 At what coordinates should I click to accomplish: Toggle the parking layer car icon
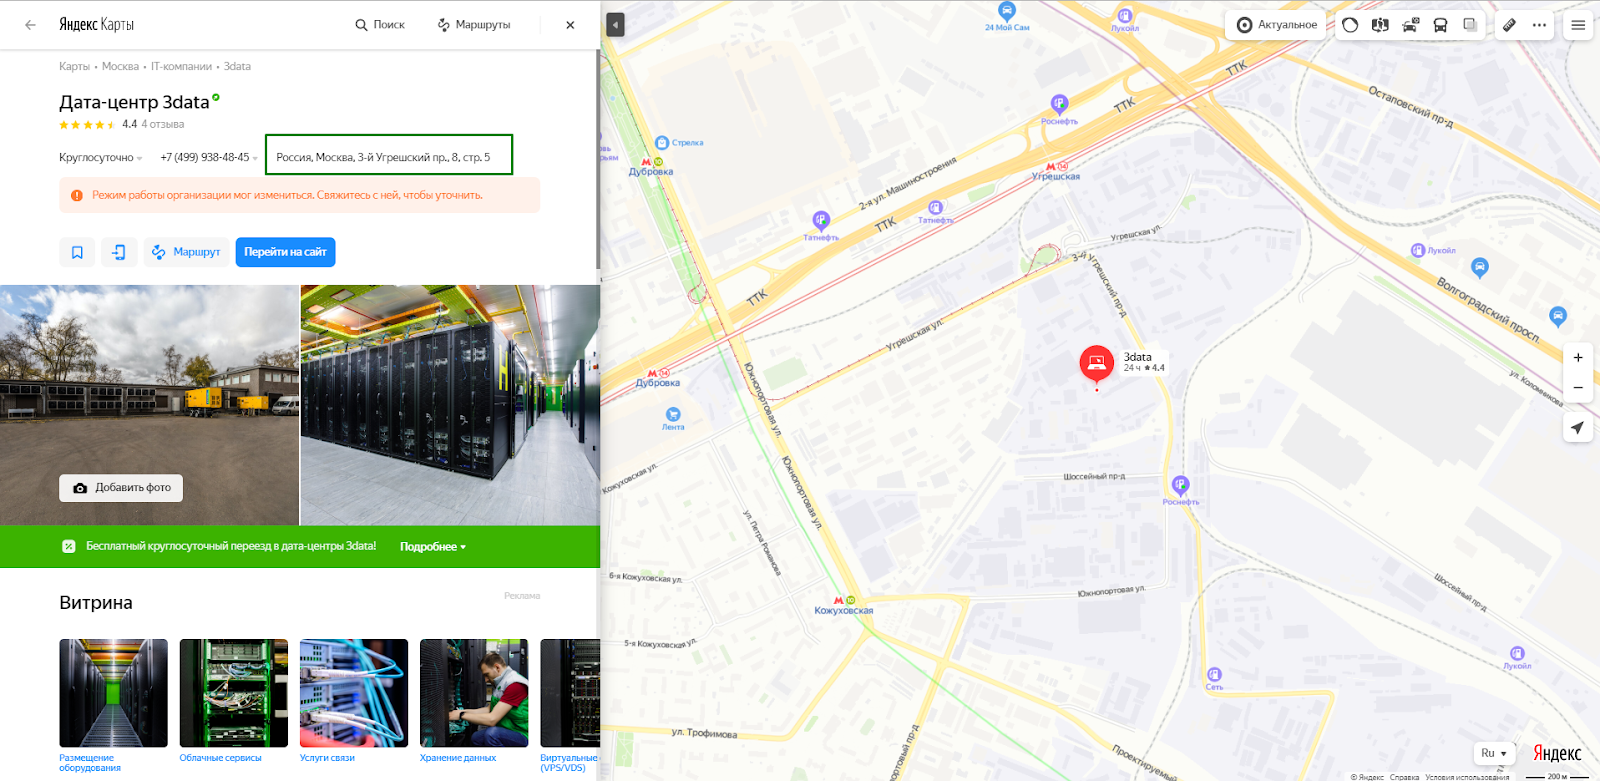(x=1410, y=25)
